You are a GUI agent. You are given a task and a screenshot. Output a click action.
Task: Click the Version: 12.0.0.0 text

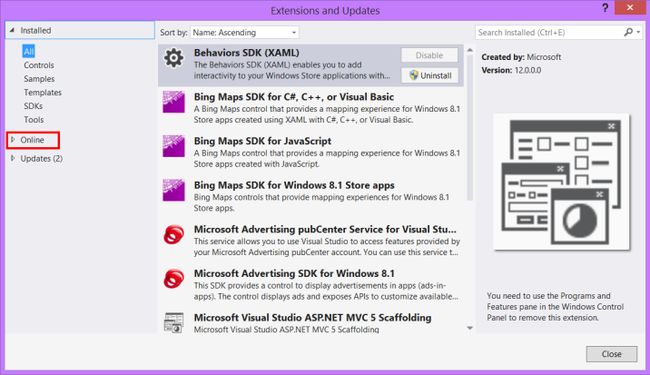click(x=511, y=70)
